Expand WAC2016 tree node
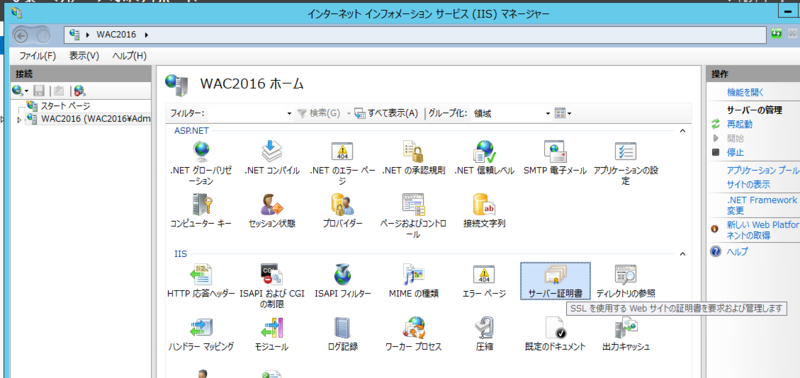Screen dimensions: 800x378 19,119
